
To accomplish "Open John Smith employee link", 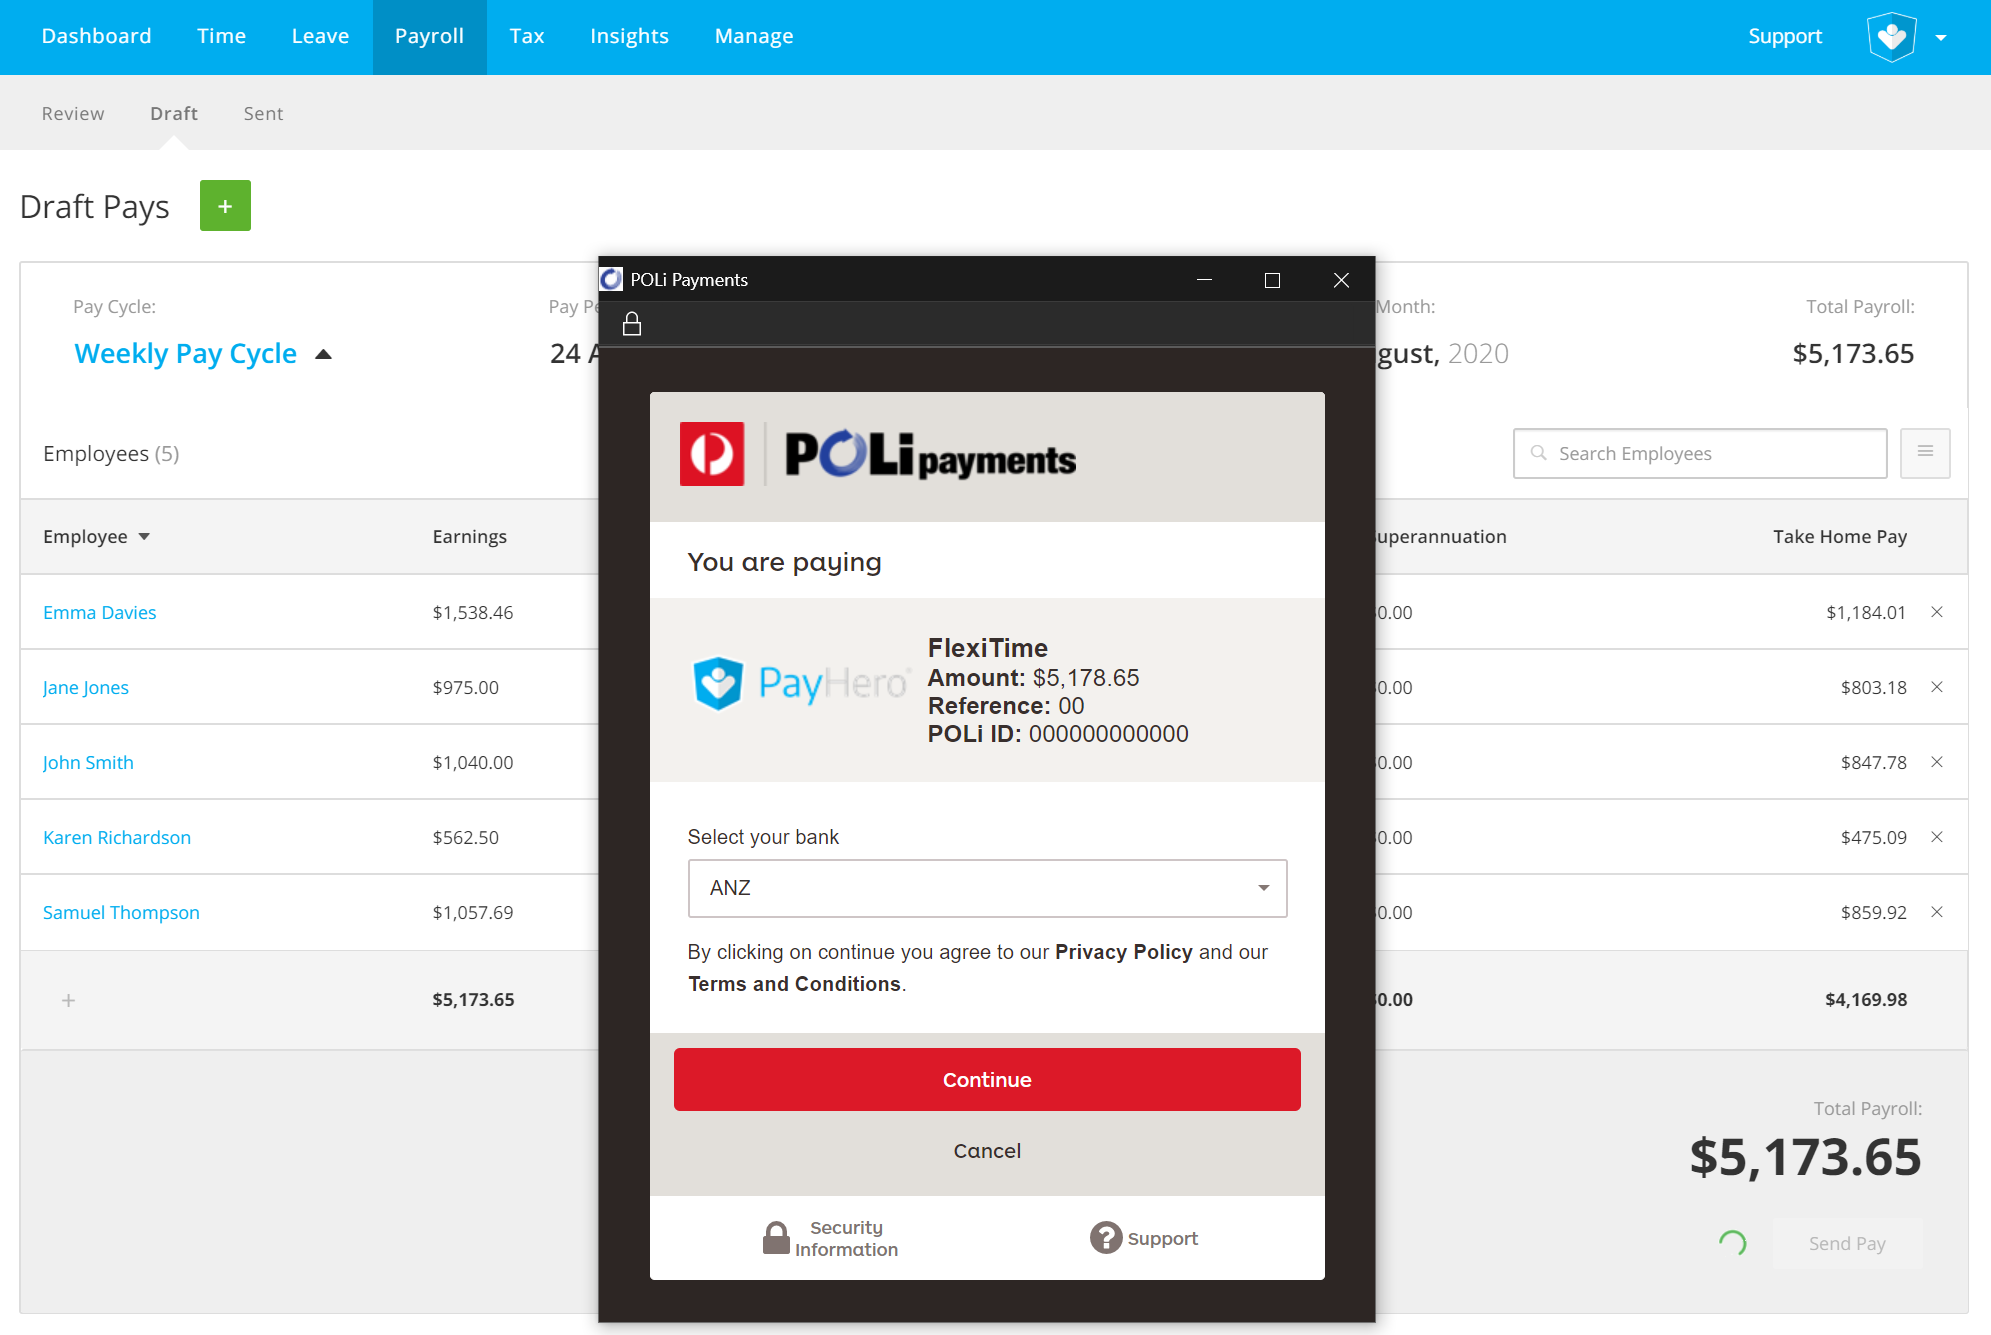I will point(87,762).
